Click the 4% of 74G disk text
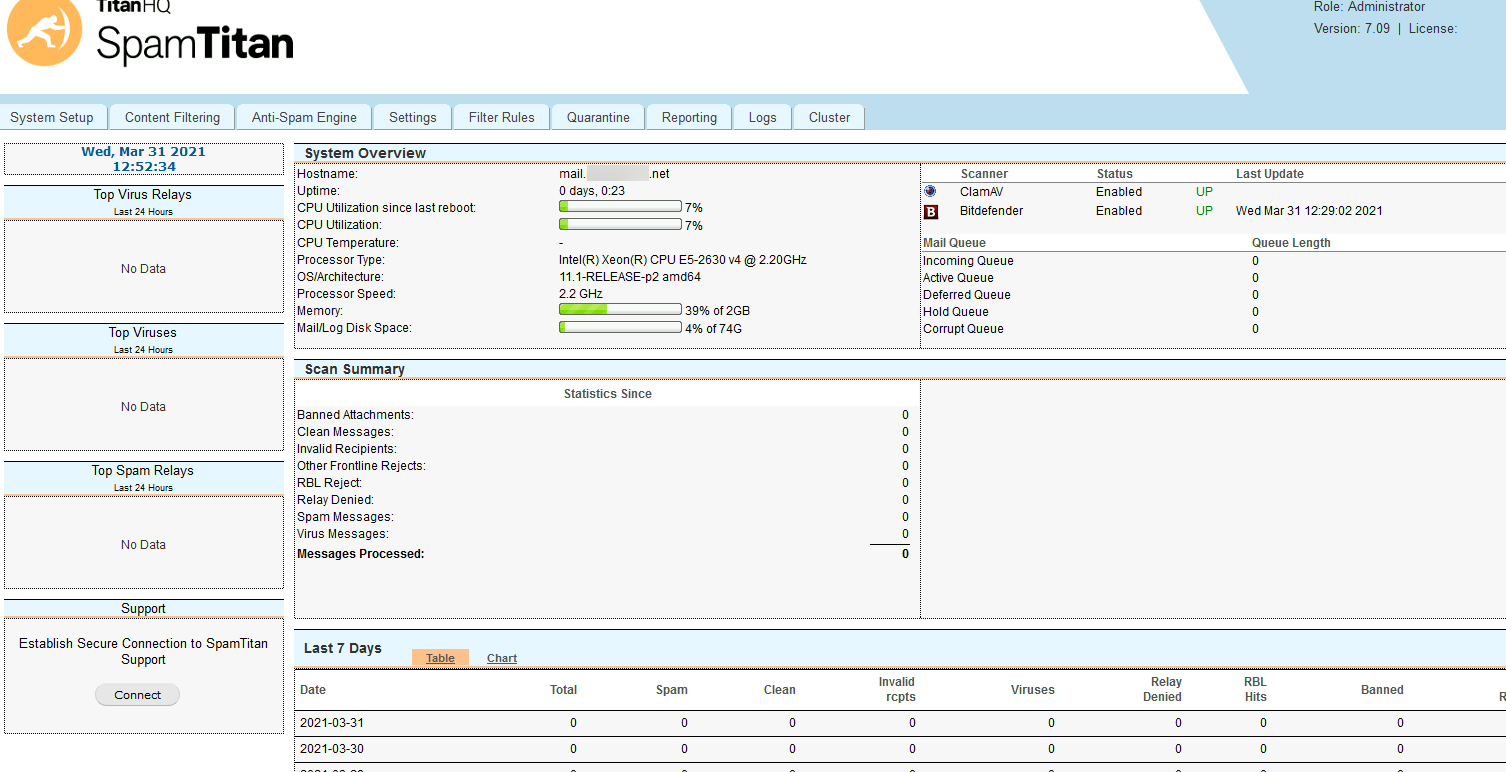The height and width of the screenshot is (772, 1506). [x=714, y=329]
